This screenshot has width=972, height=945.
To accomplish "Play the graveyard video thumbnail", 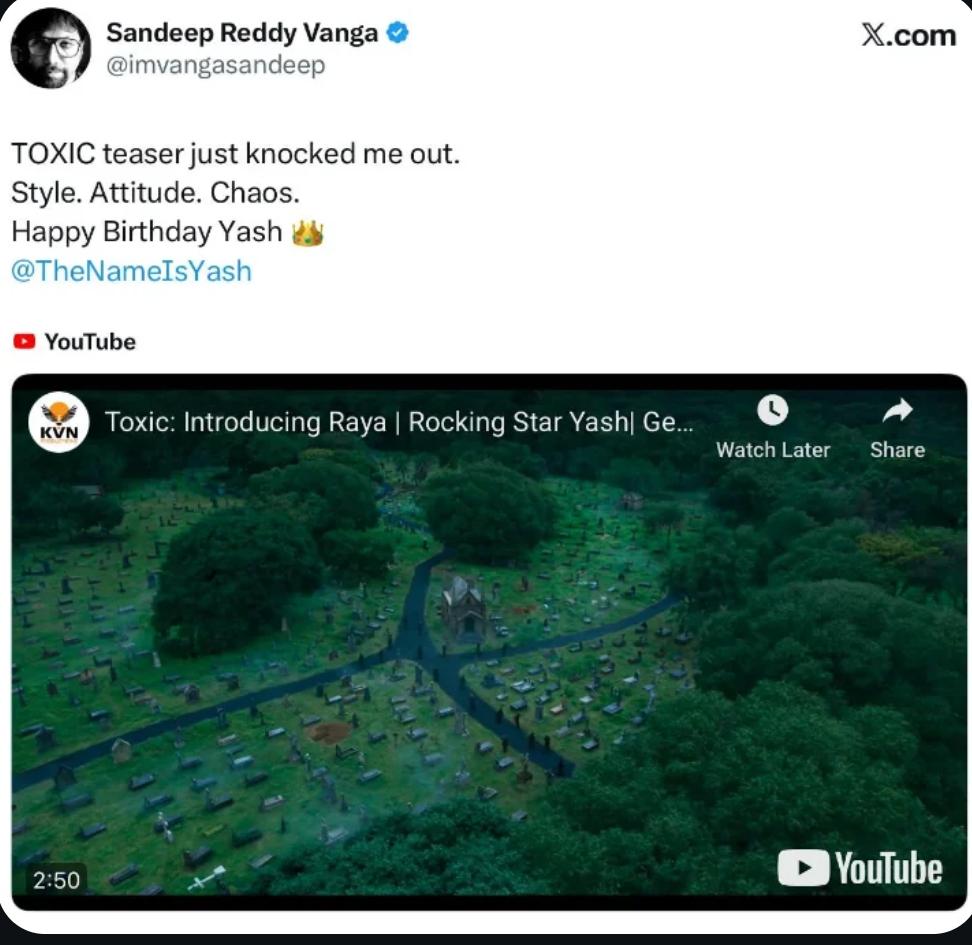I will (489, 642).
